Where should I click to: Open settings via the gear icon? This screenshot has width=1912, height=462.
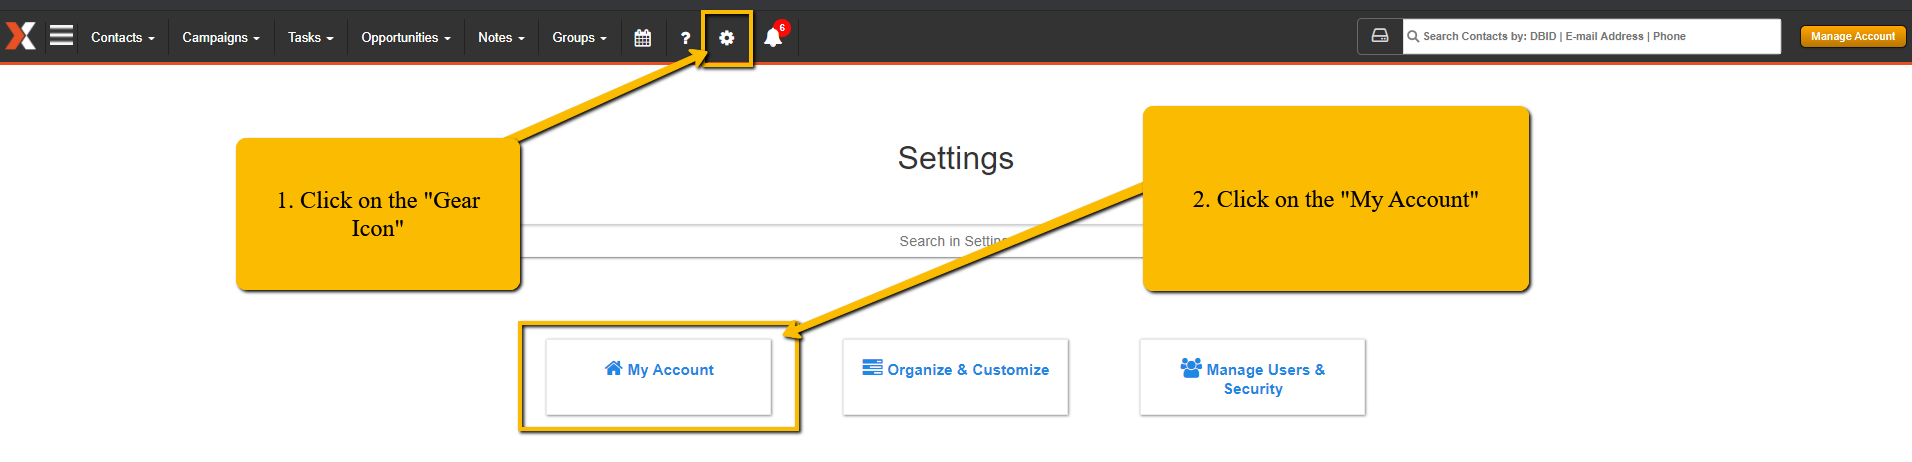coord(727,38)
